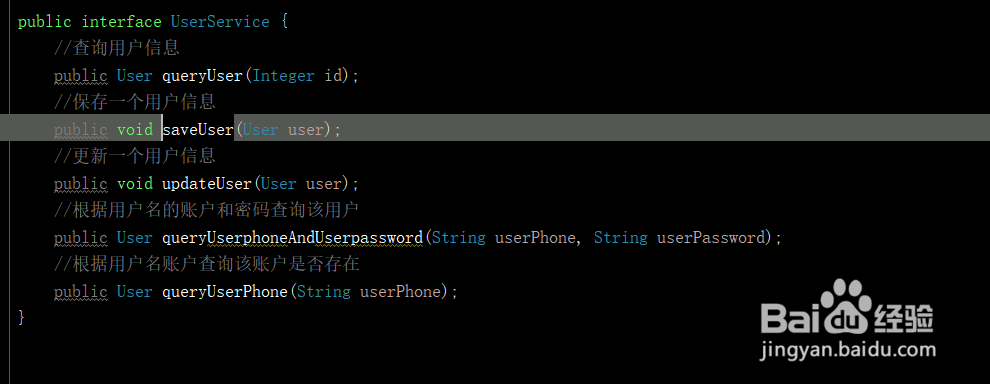Screen dimensions: 990x384
Task: Click the queryUserPhone method name
Action: point(224,292)
